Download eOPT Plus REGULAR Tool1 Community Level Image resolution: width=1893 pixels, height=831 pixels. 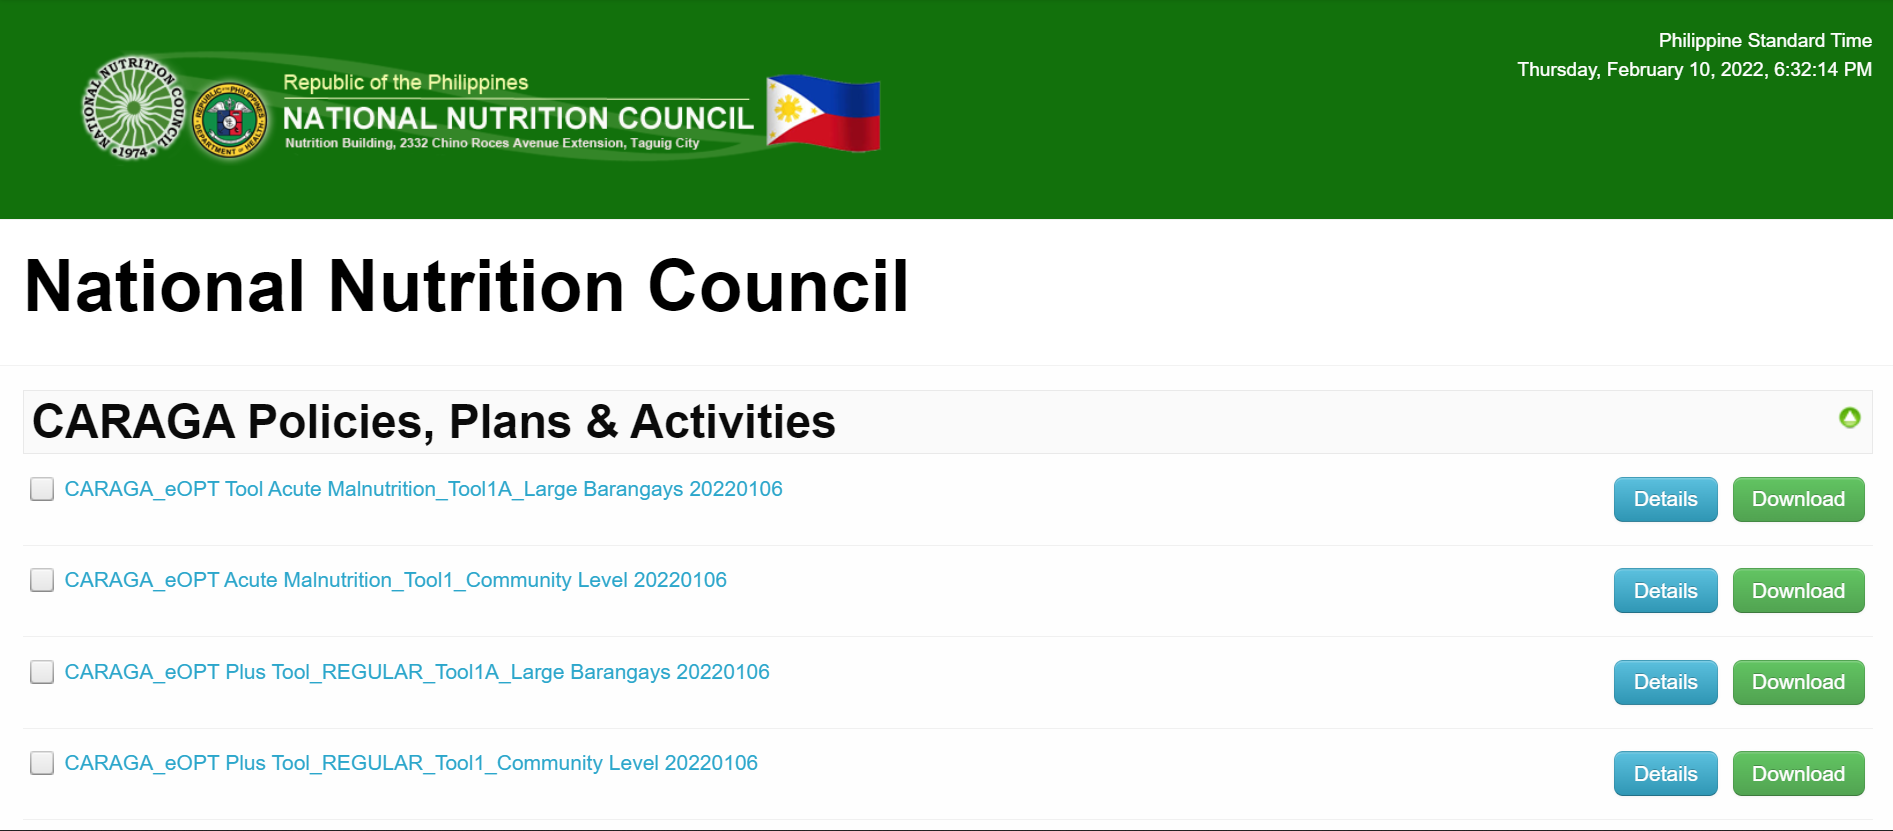coord(1798,774)
